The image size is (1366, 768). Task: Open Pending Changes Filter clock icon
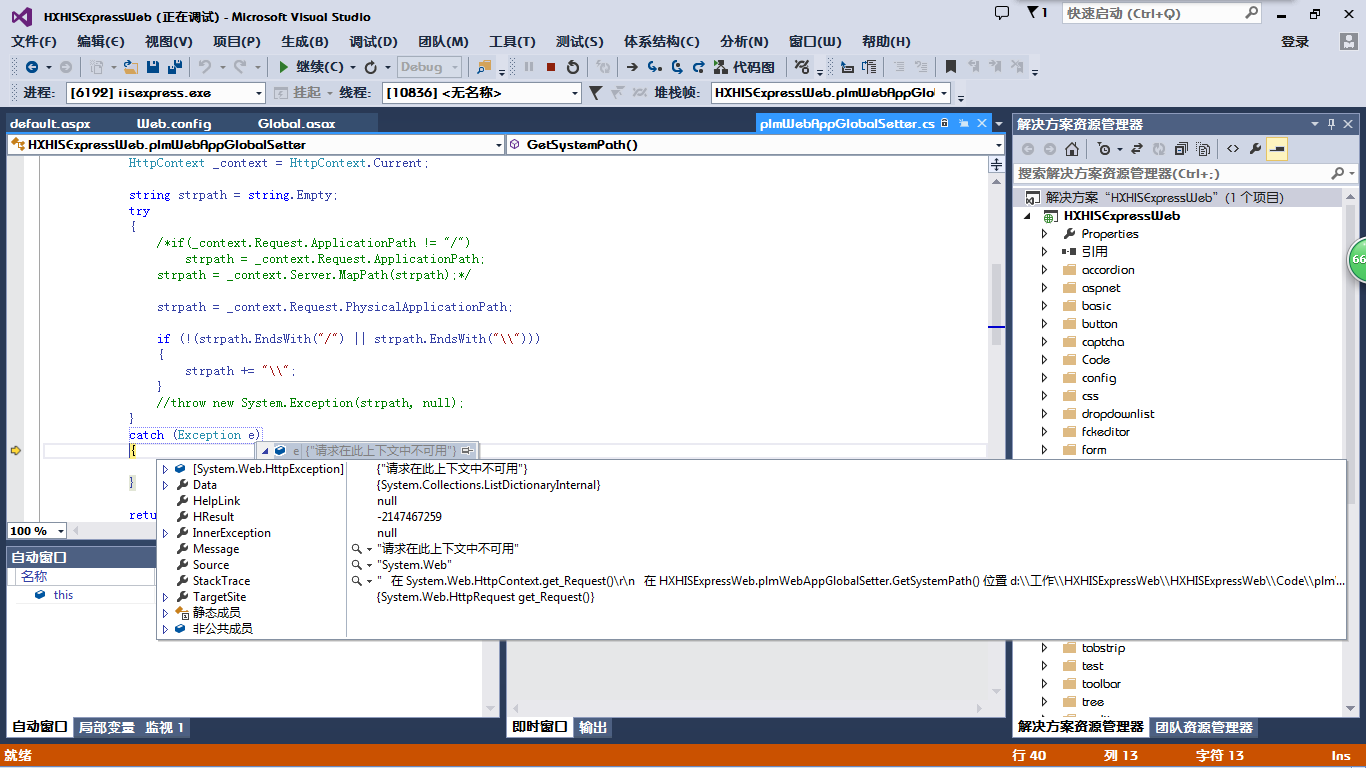1104,149
